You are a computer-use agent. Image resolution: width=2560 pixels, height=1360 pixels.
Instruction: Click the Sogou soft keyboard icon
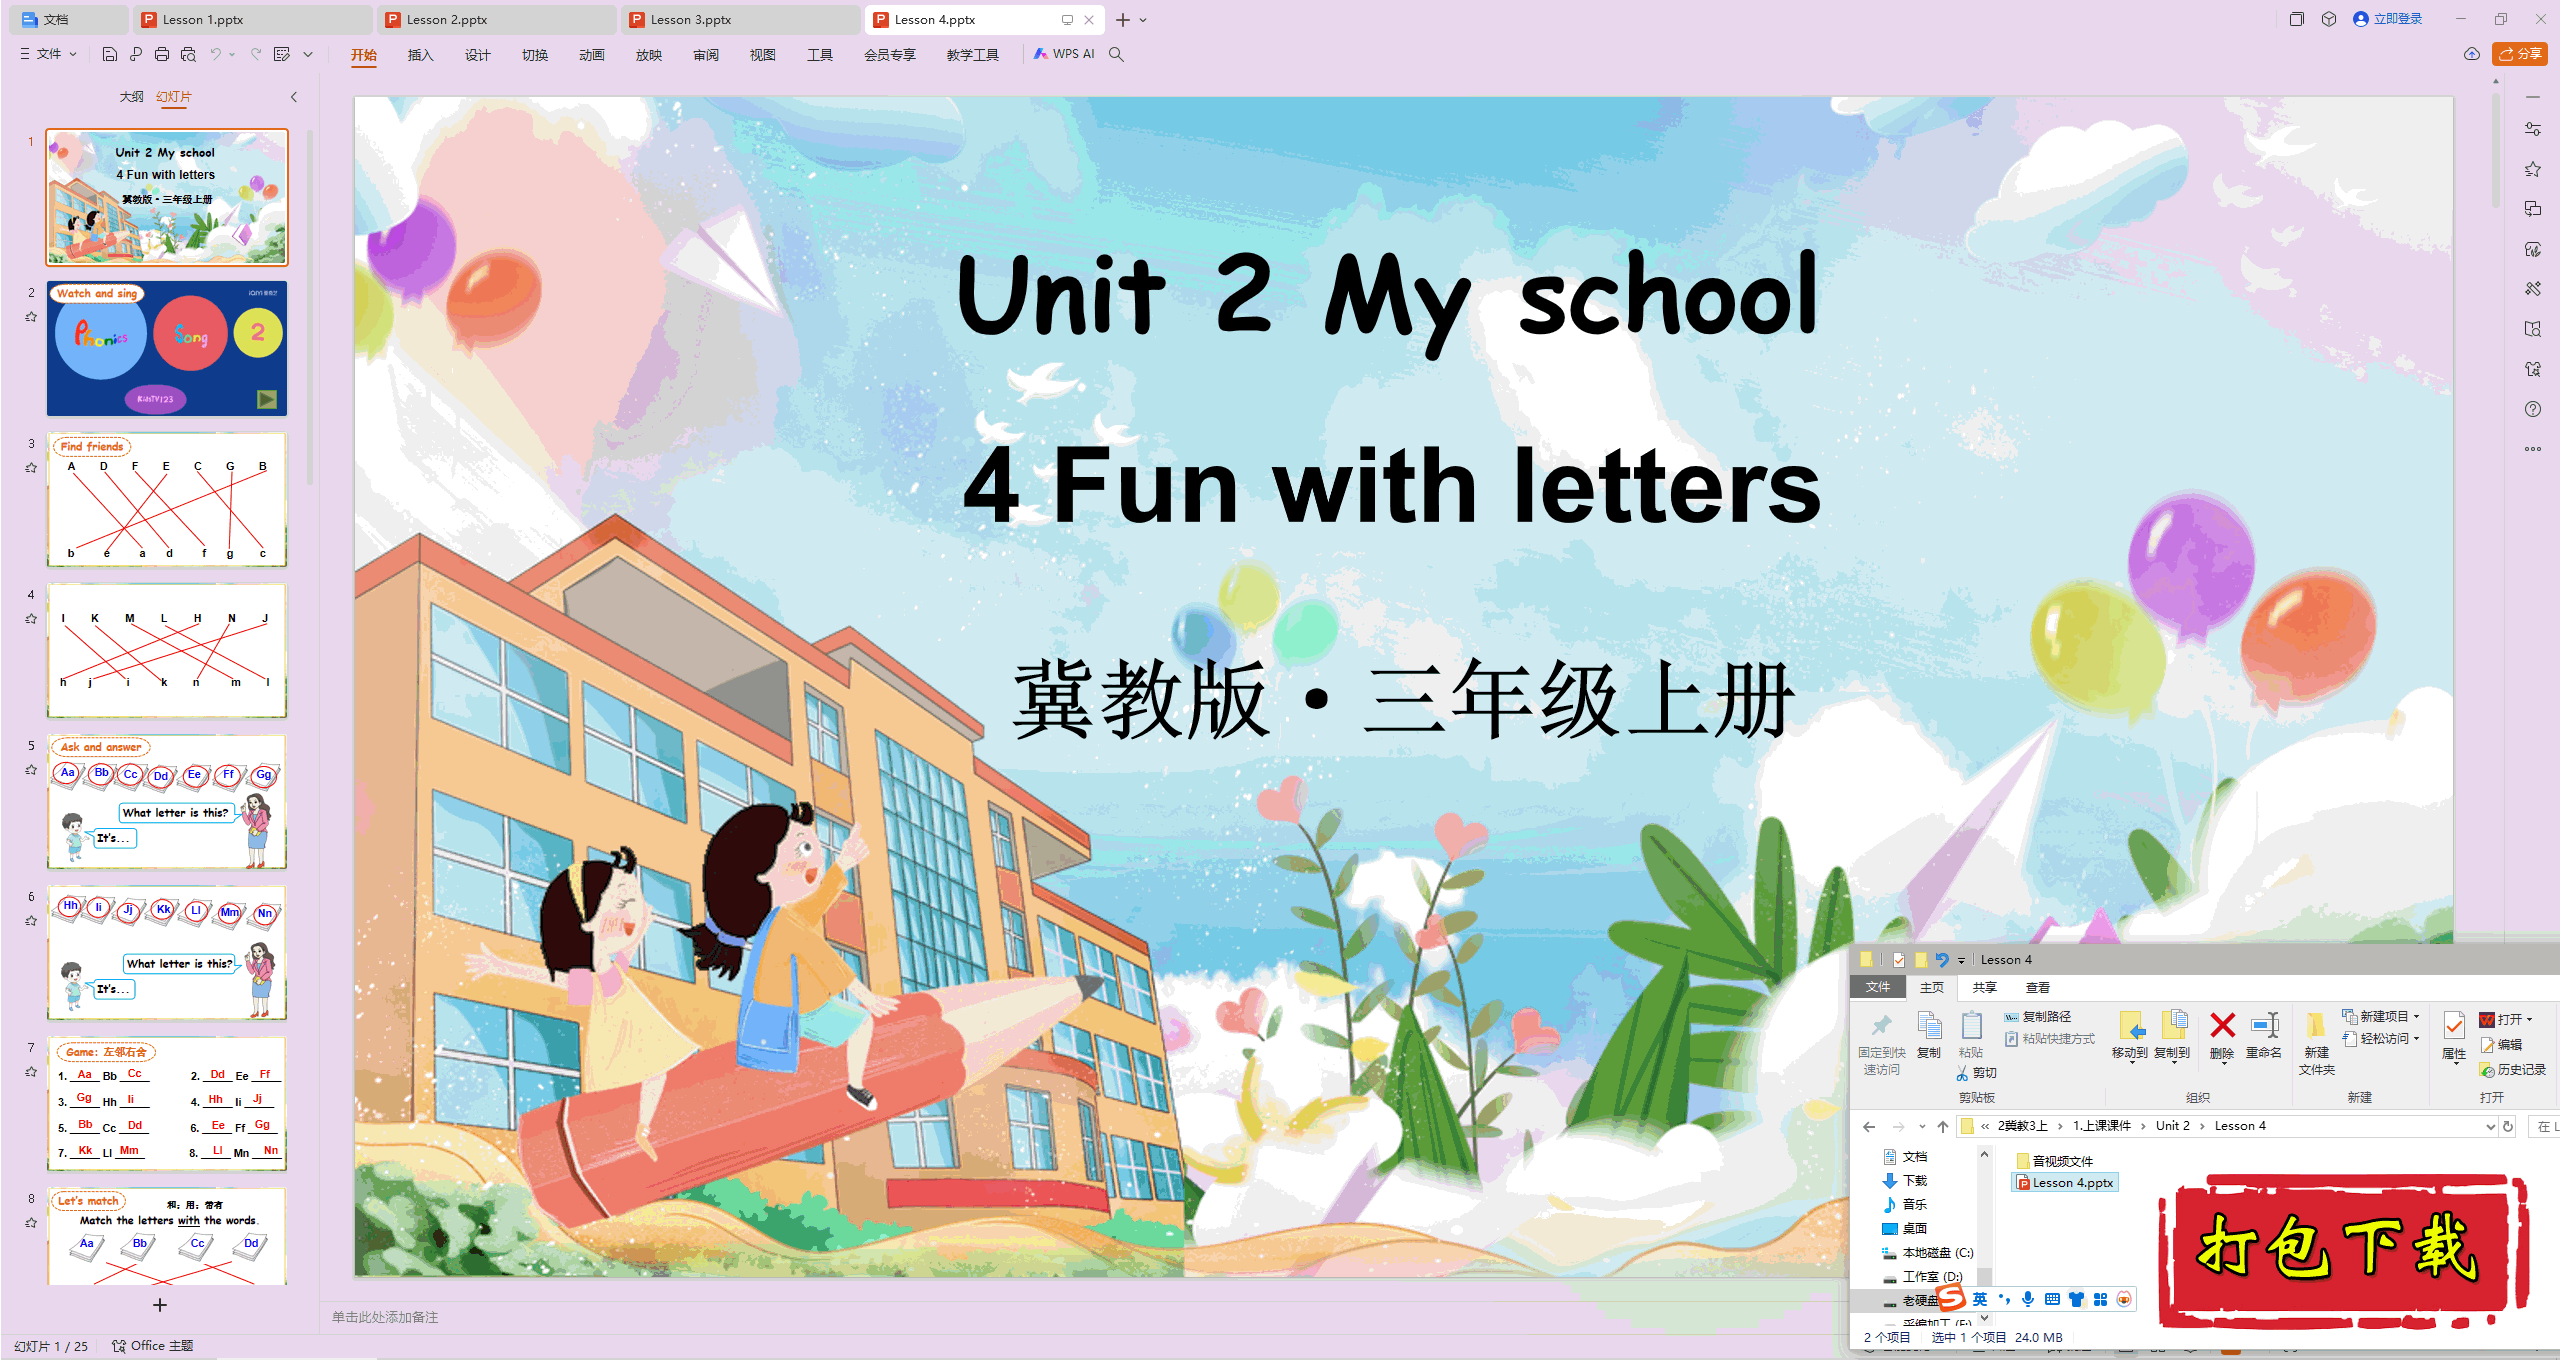2052,1299
